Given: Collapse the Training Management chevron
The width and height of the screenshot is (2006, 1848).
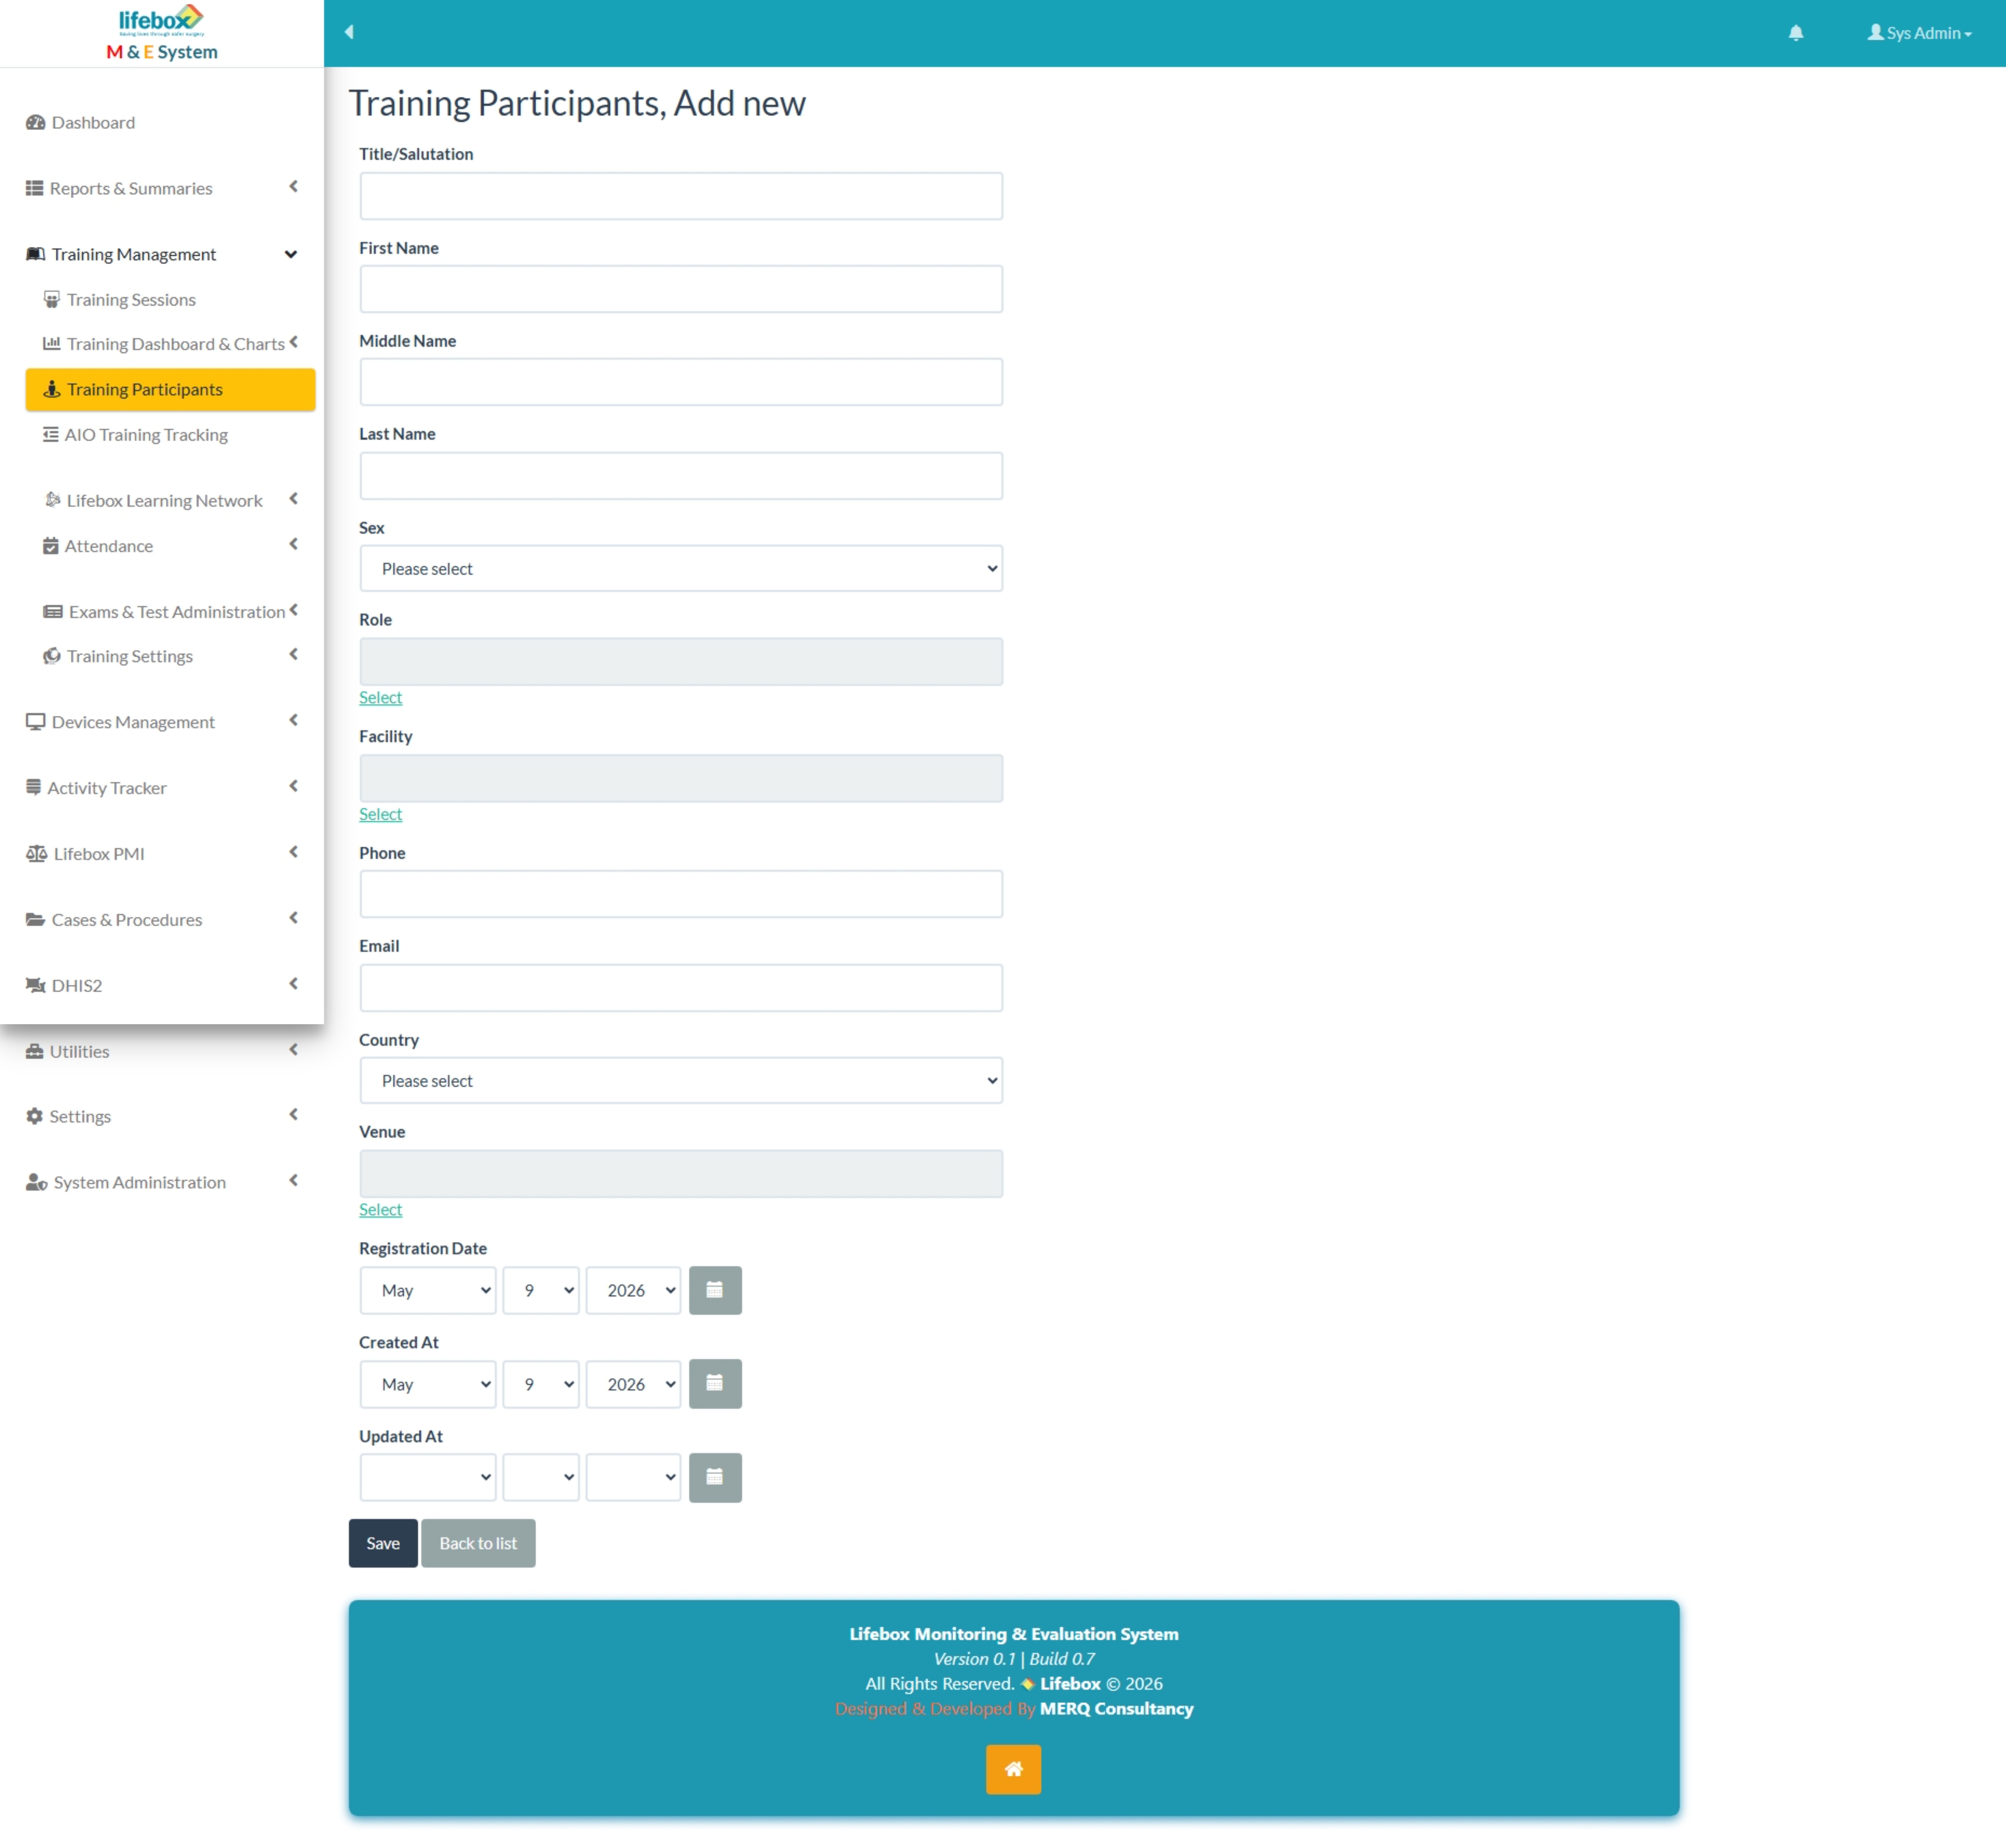Looking at the screenshot, I should point(291,254).
